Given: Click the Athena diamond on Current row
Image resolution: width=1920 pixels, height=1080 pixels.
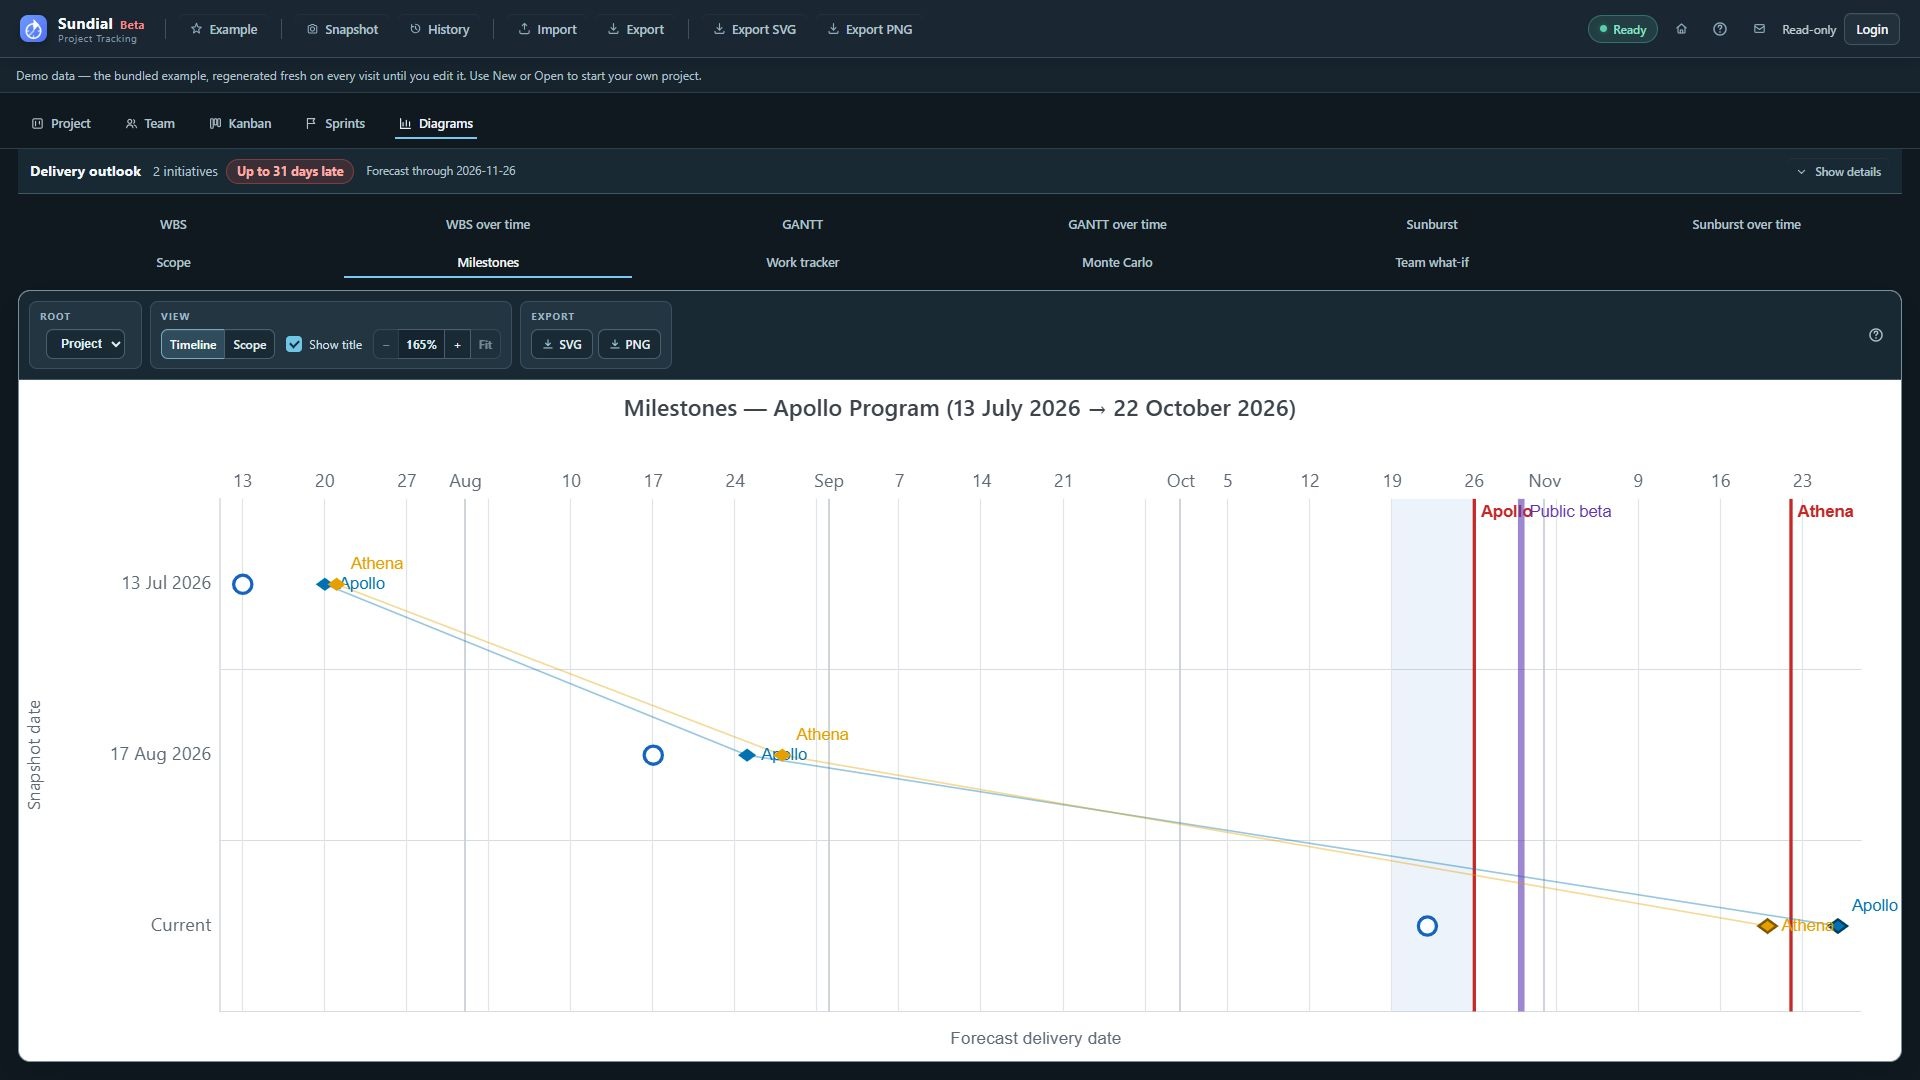Looking at the screenshot, I should pyautogui.click(x=1767, y=927).
